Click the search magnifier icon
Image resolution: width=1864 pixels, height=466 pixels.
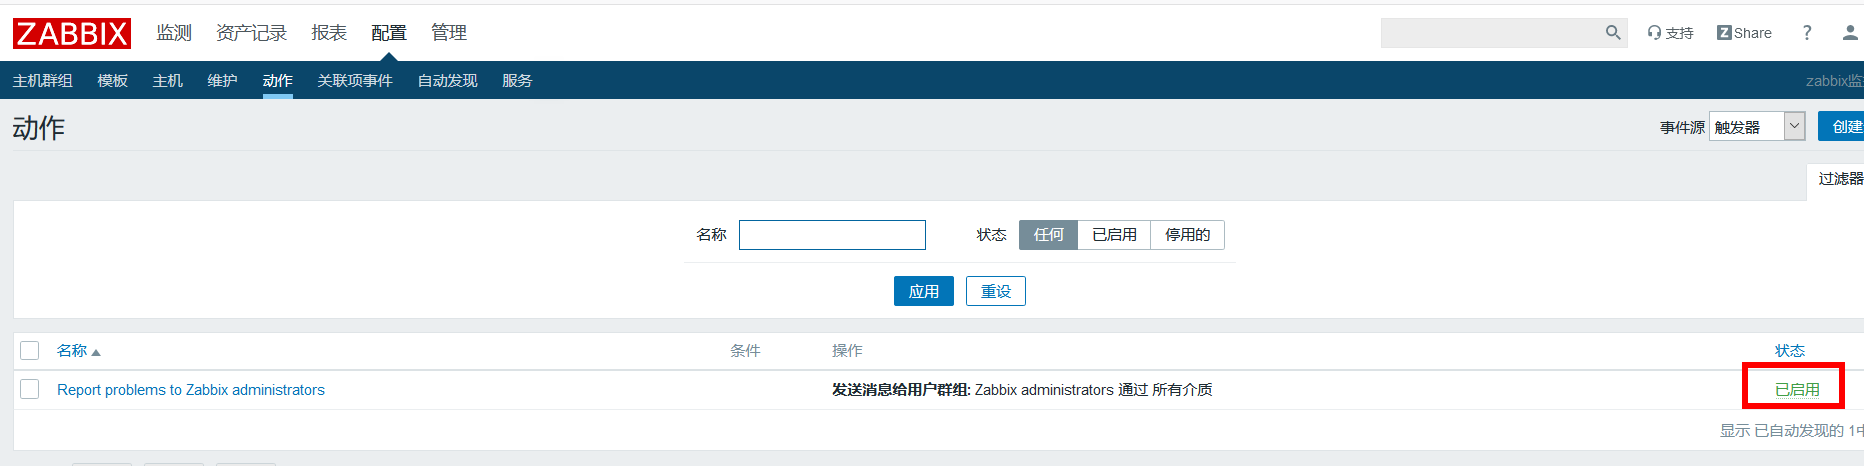(1613, 33)
